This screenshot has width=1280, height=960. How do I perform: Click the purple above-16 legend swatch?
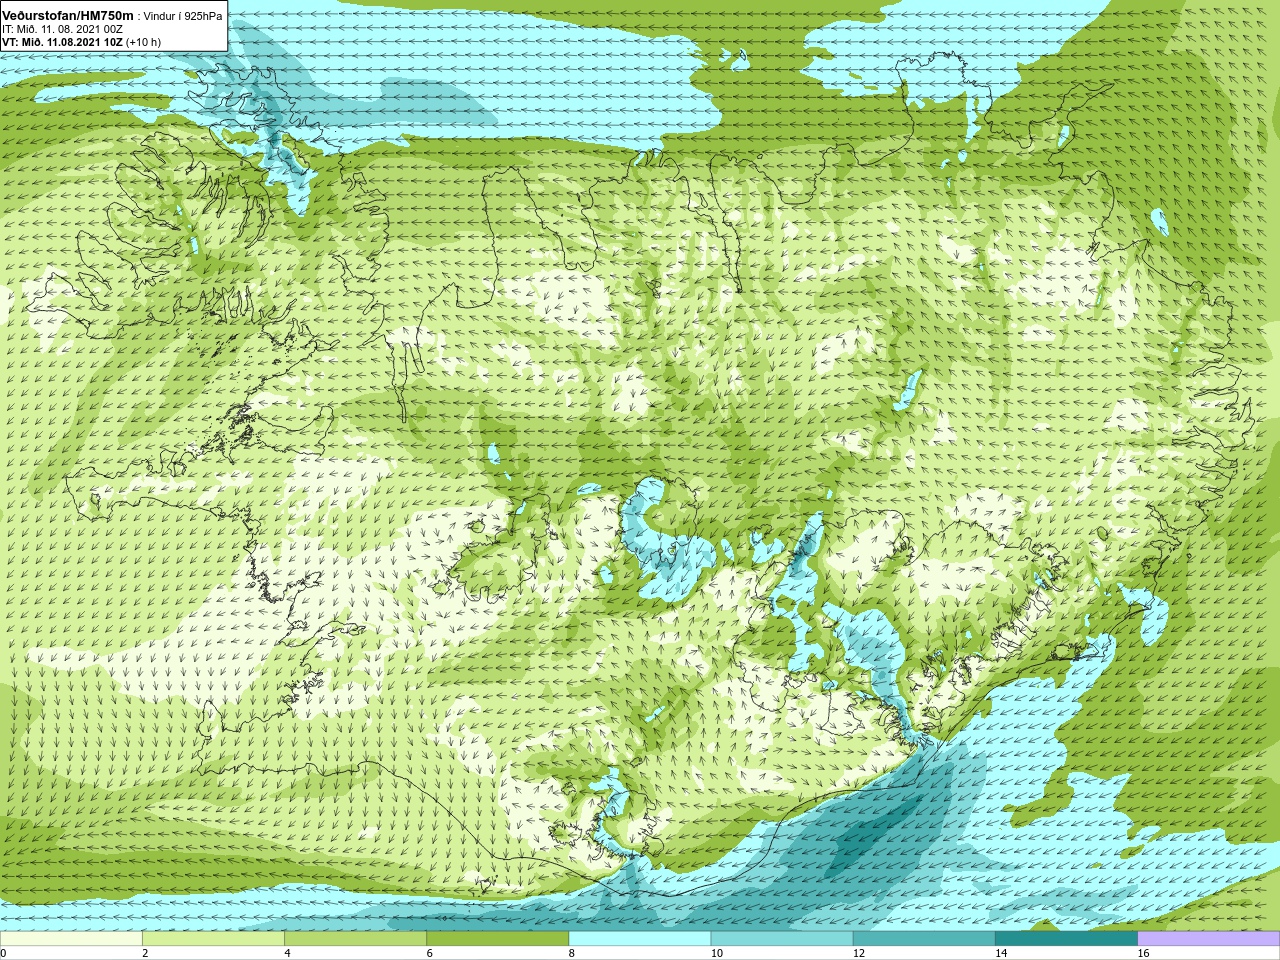(1209, 938)
